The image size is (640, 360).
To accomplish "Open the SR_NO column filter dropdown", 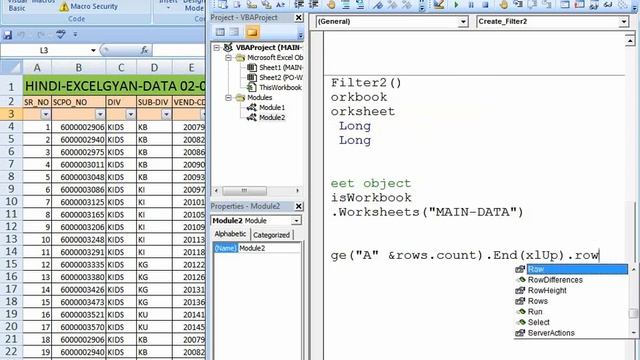I will tap(45, 115).
